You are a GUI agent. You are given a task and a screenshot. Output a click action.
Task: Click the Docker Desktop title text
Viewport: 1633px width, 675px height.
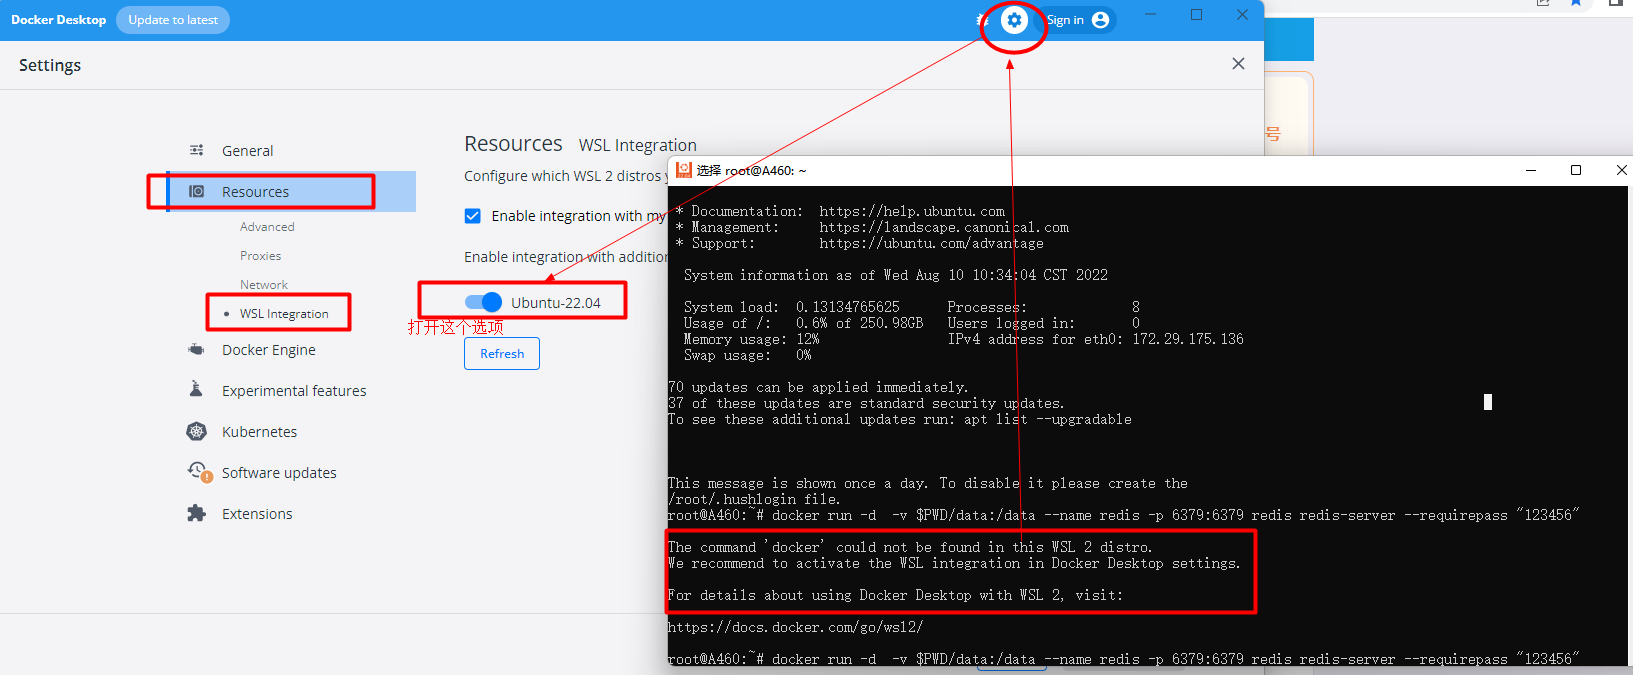pos(58,20)
